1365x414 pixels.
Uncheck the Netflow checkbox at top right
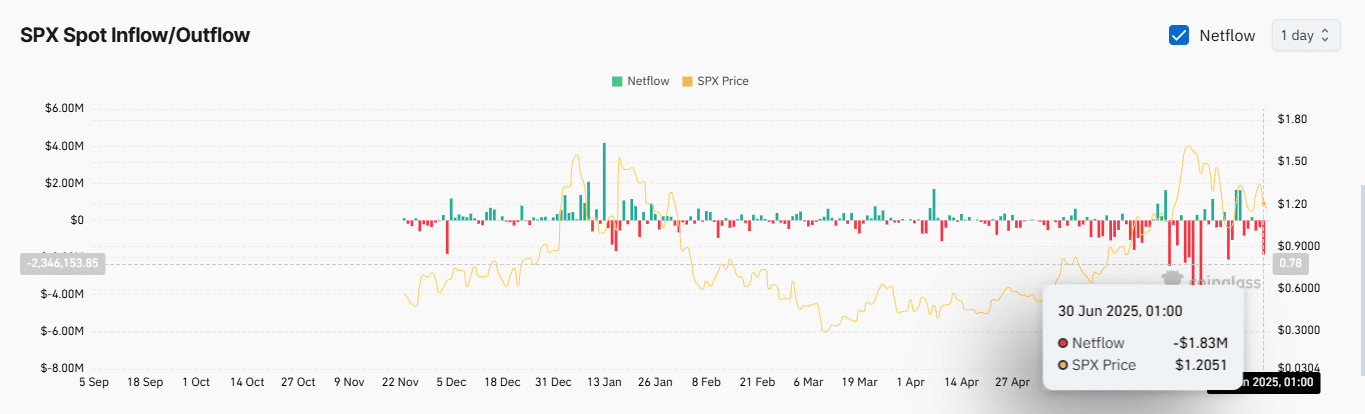[x=1178, y=35]
